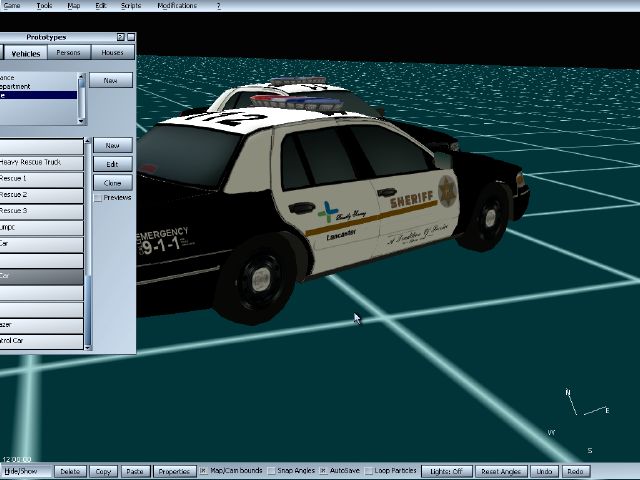Enable the Preview checkbox
This screenshot has height=480, width=640.
(98, 198)
